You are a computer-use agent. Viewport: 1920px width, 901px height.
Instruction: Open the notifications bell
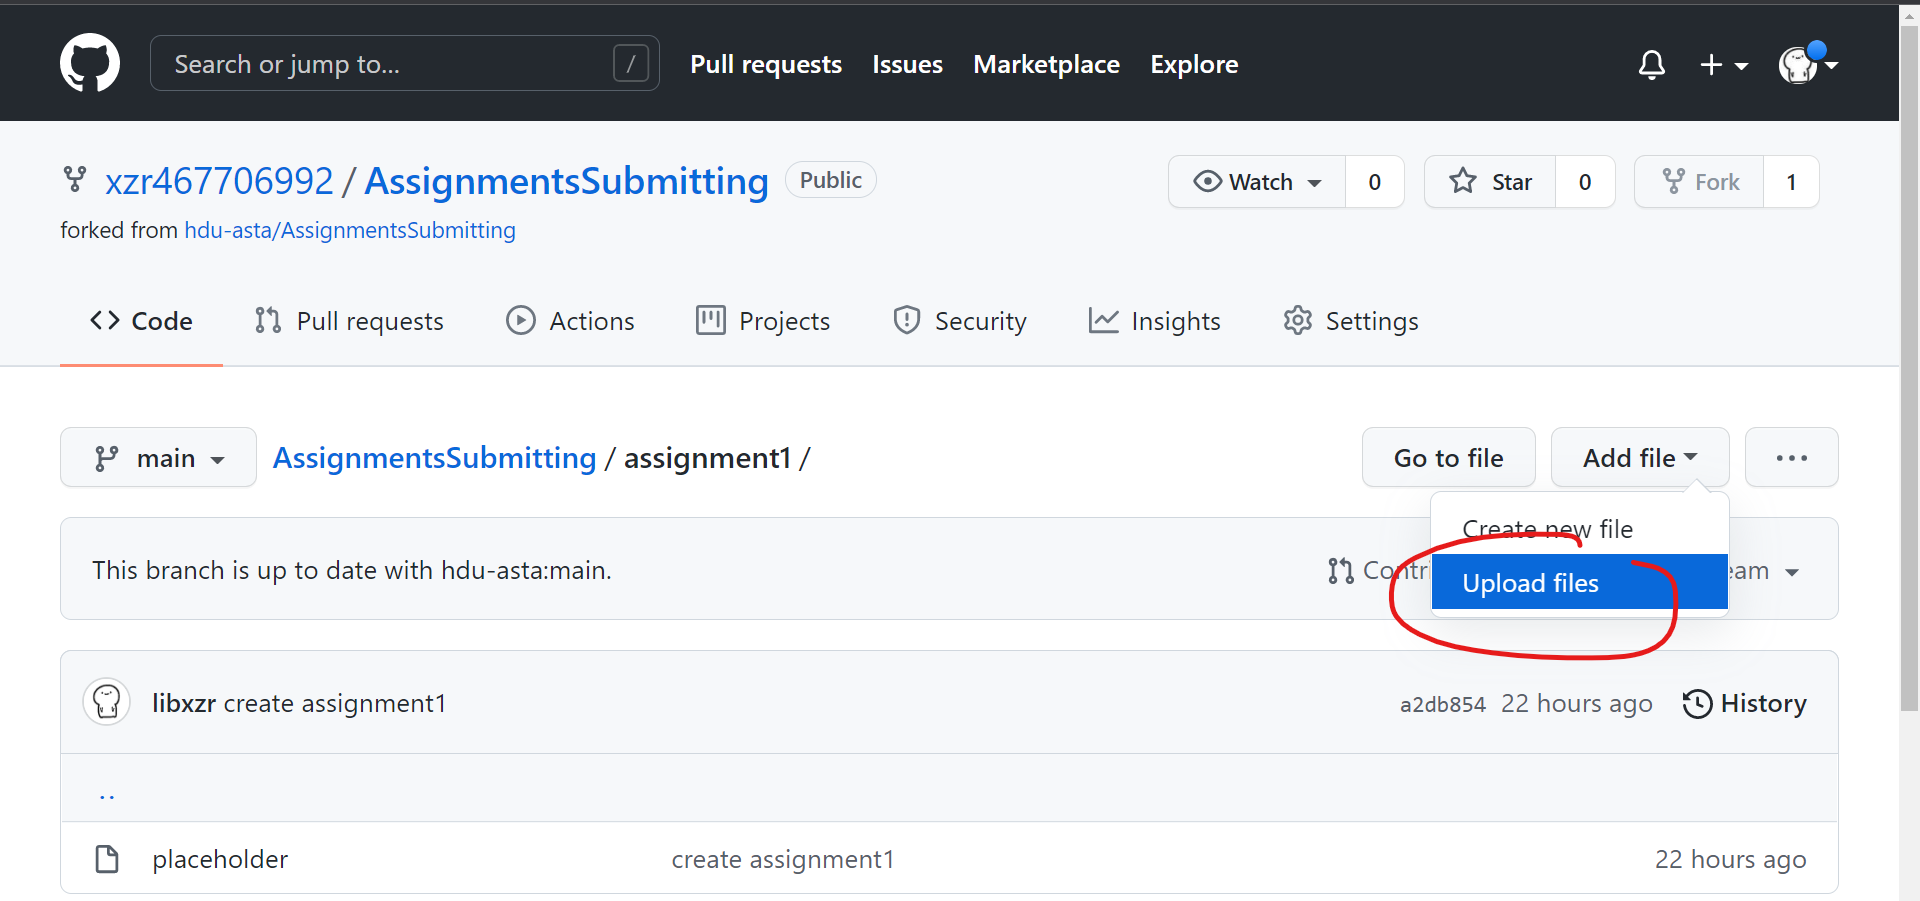pyautogui.click(x=1651, y=65)
